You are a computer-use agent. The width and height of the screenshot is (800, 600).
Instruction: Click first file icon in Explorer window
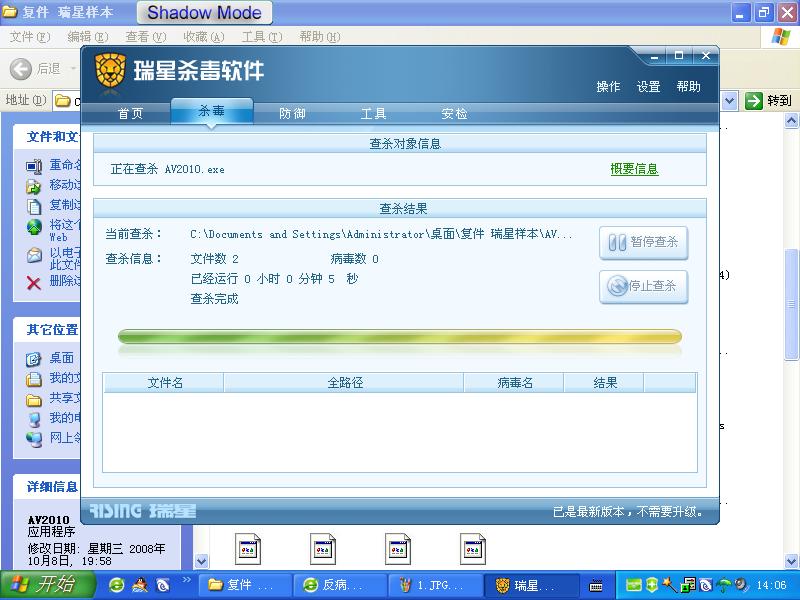click(247, 549)
